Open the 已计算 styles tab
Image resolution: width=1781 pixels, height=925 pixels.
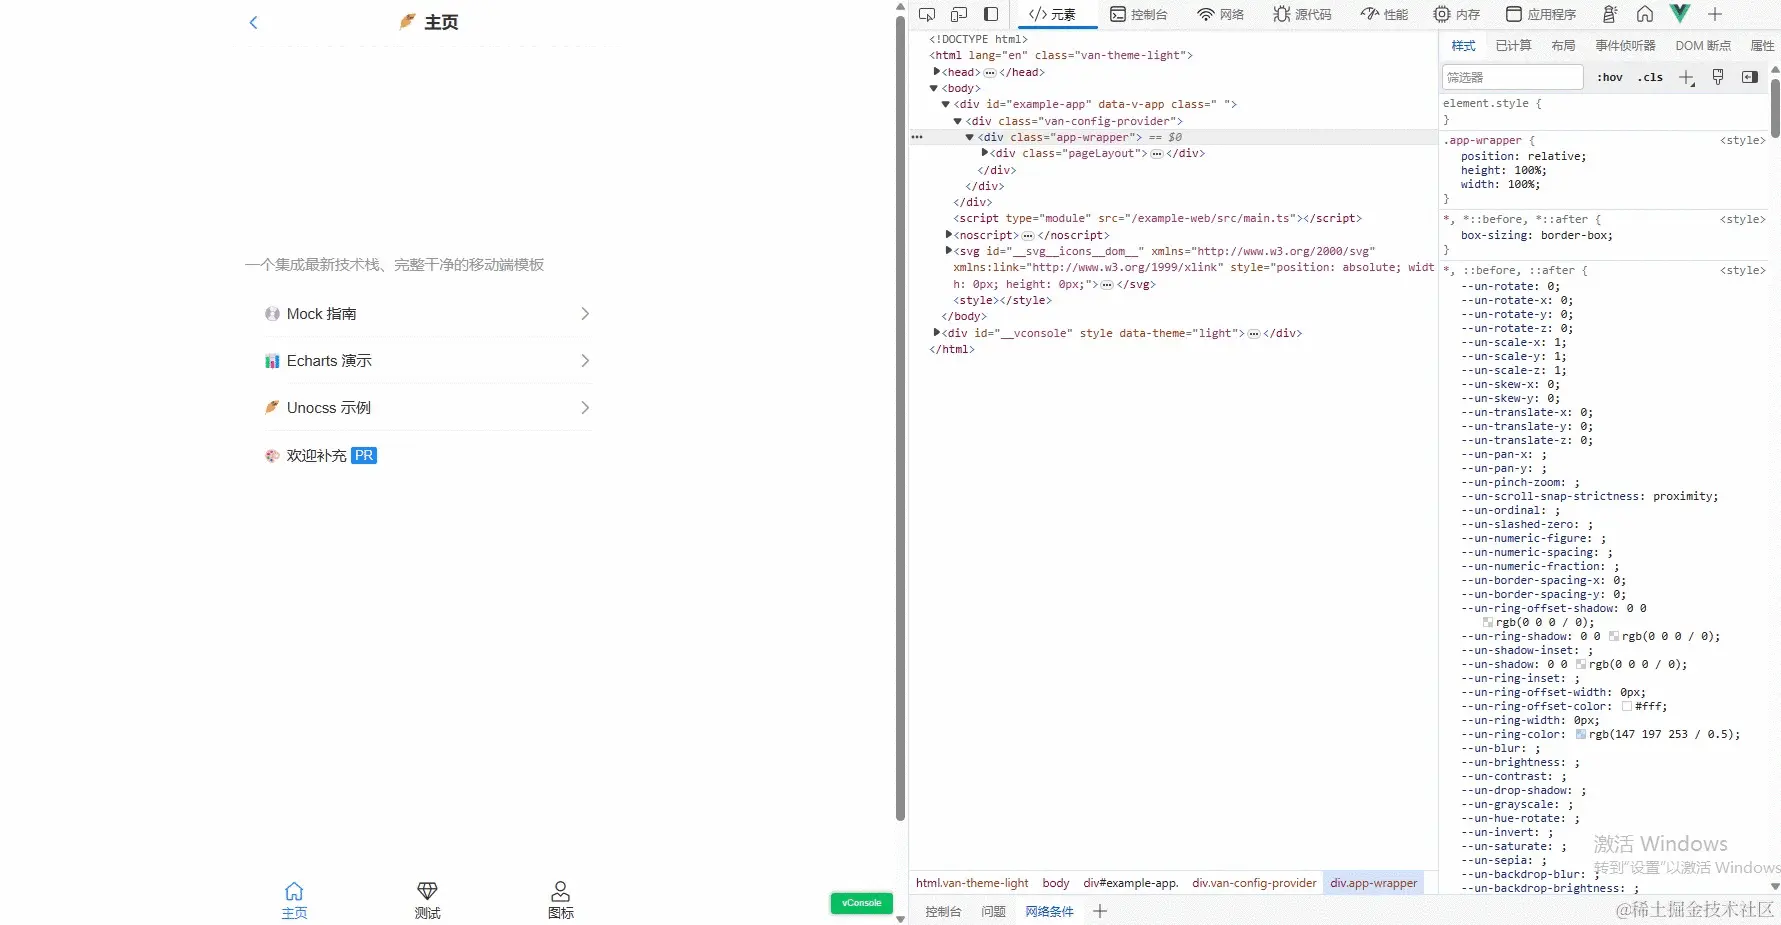(1512, 45)
